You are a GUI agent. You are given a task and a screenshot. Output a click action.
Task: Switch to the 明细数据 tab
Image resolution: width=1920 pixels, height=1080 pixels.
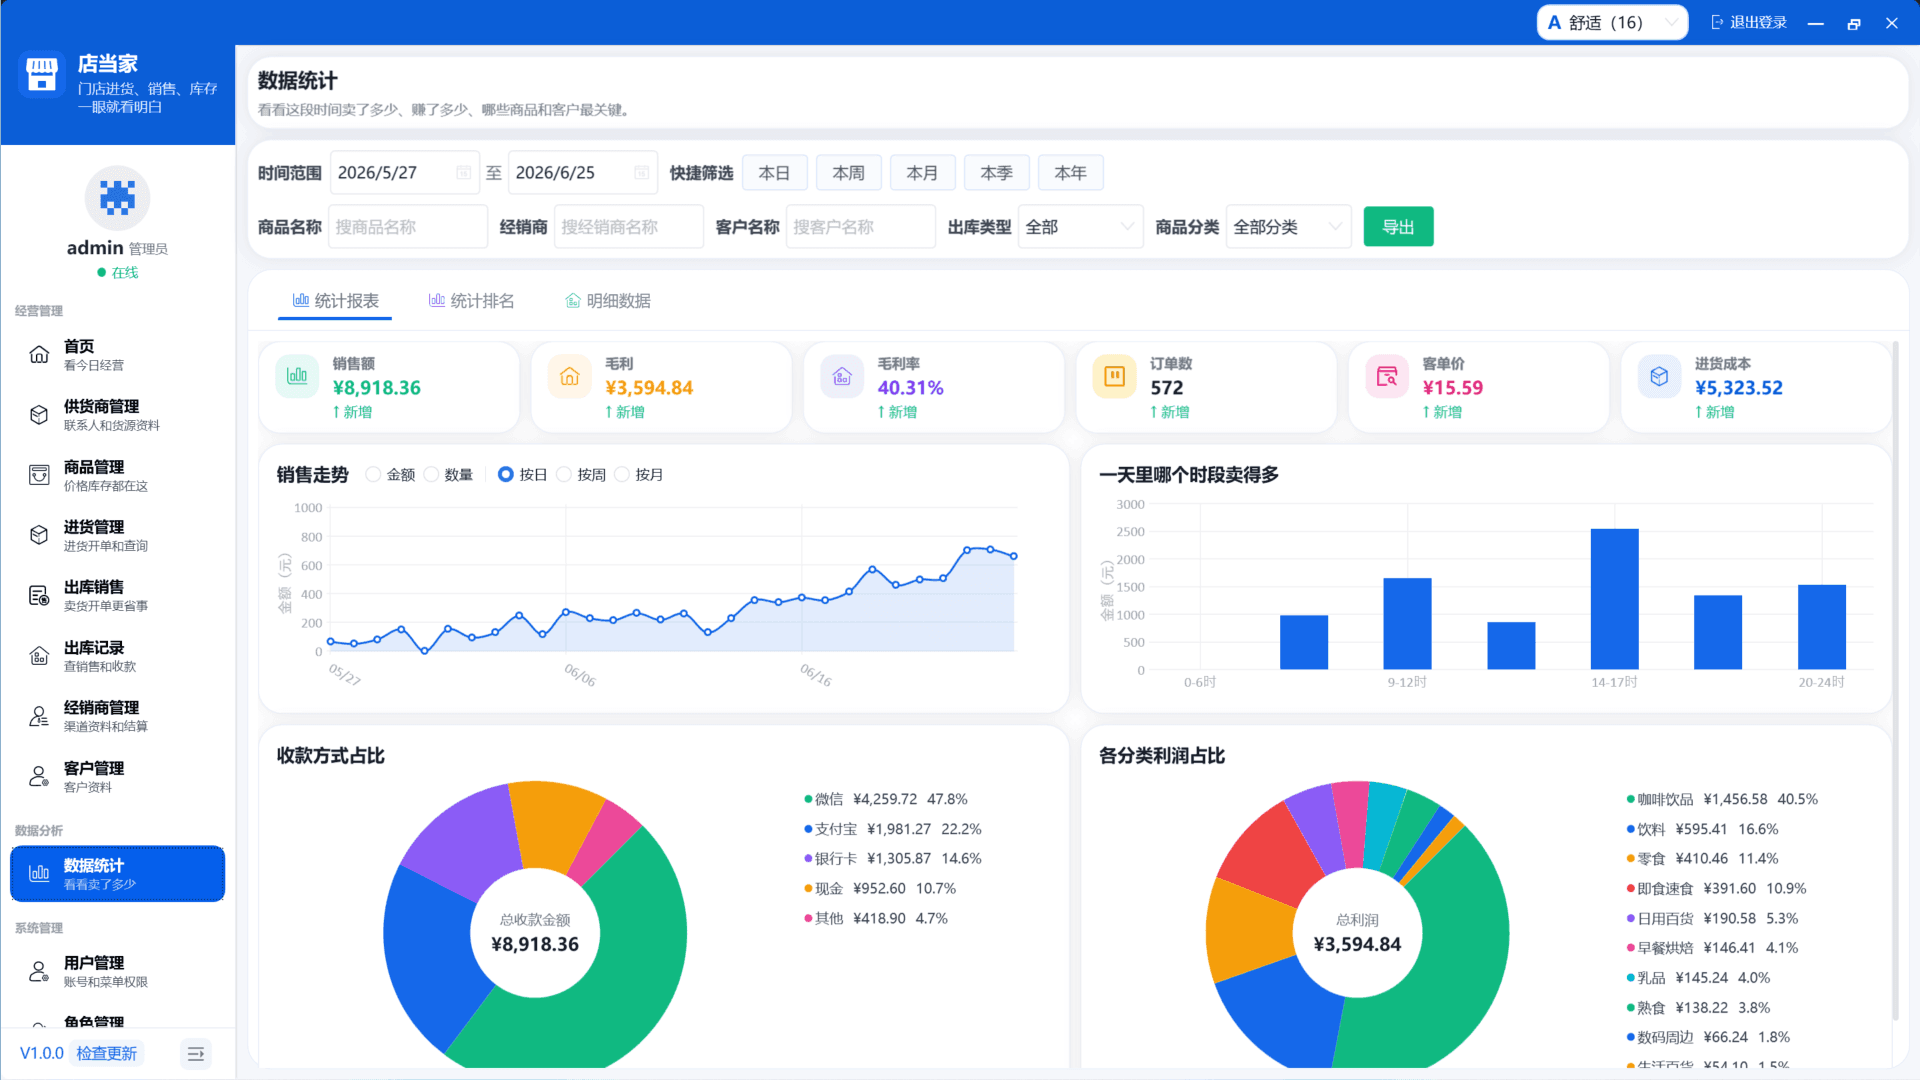pos(608,301)
